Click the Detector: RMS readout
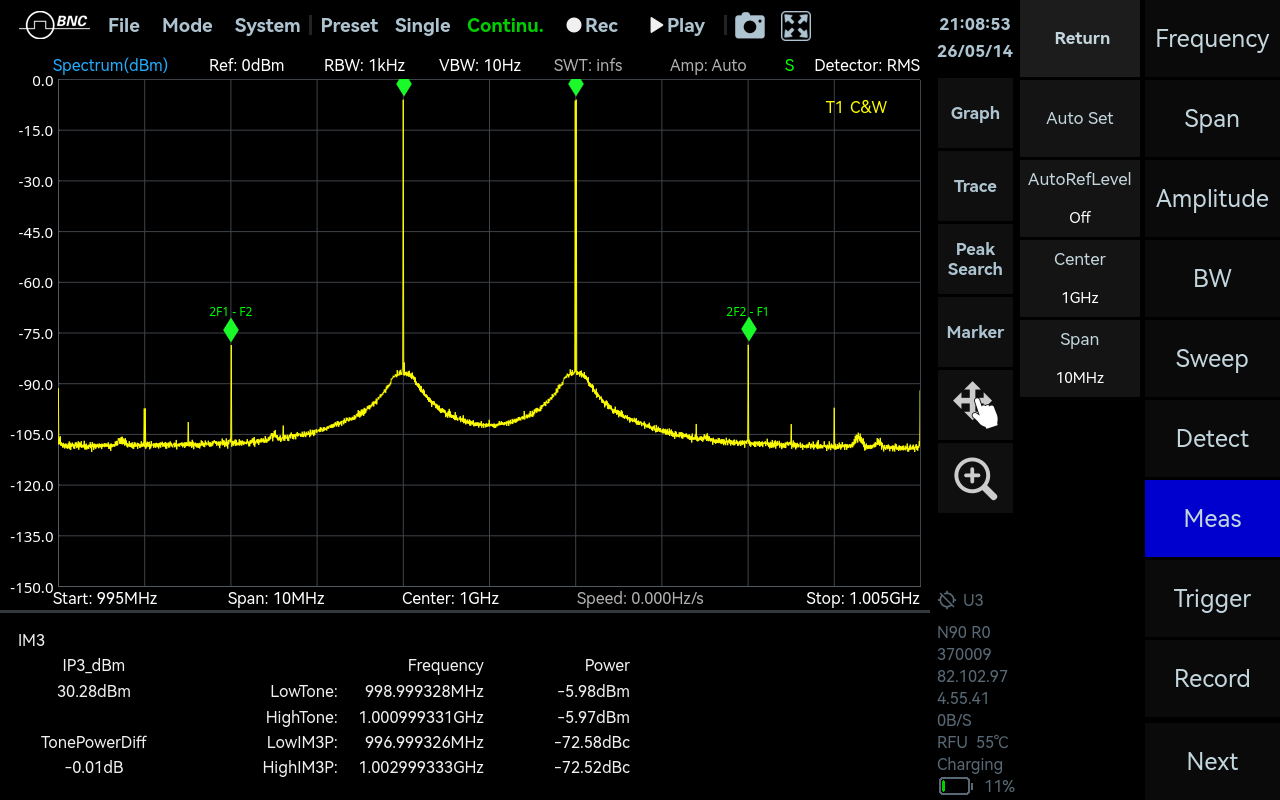The height and width of the screenshot is (800, 1280). click(x=867, y=65)
